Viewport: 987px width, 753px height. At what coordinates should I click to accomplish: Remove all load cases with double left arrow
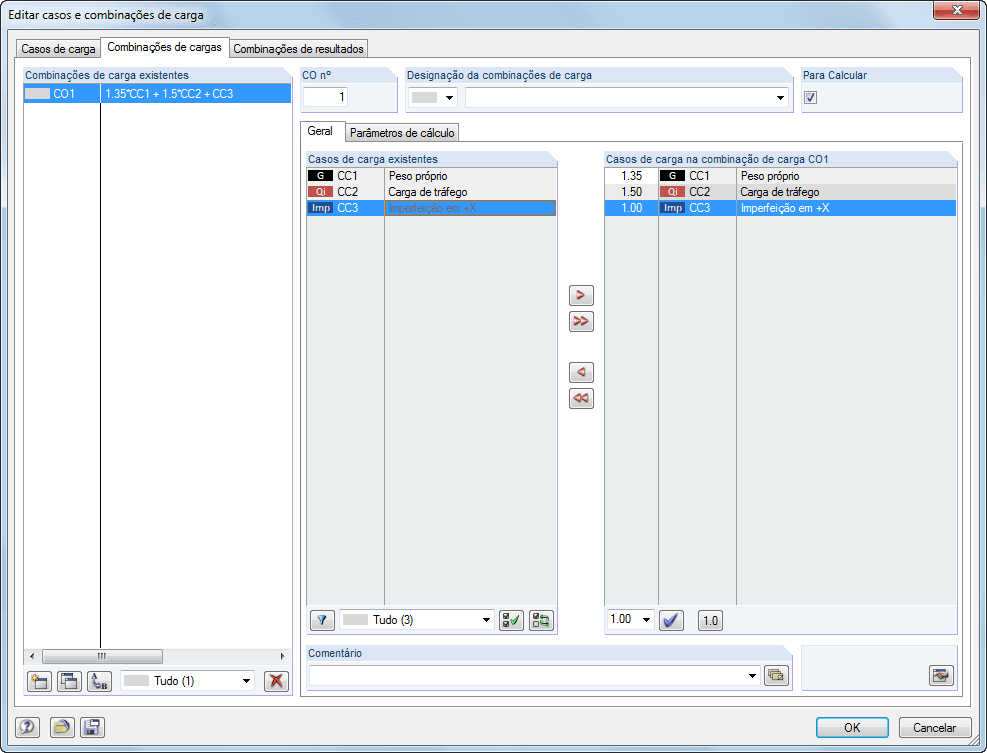[581, 398]
